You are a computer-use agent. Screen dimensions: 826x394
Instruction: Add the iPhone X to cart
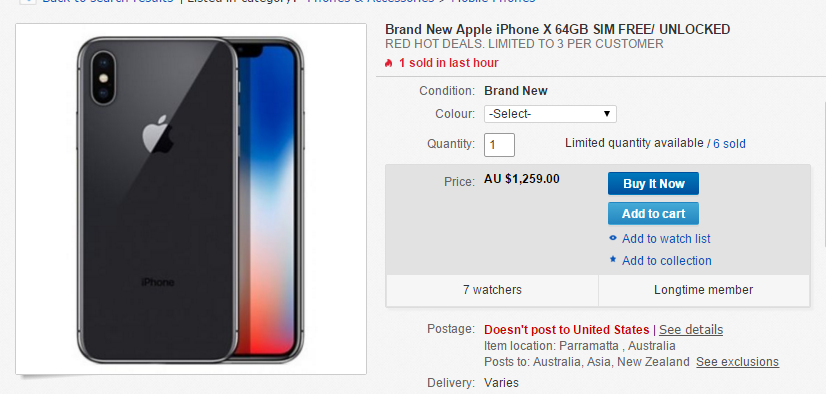point(653,213)
